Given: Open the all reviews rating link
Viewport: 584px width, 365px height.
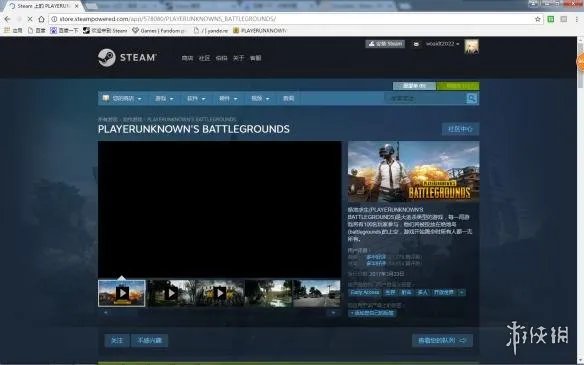Looking at the screenshot, I should (x=376, y=263).
